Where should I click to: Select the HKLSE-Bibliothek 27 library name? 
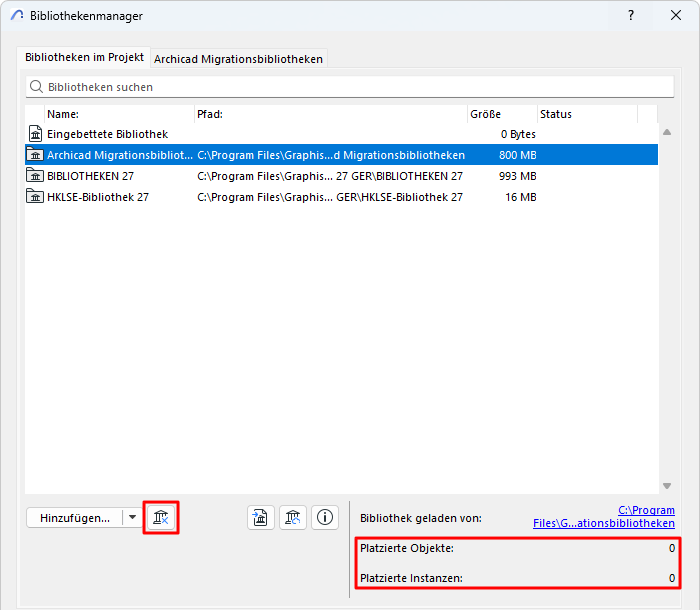pyautogui.click(x=98, y=197)
